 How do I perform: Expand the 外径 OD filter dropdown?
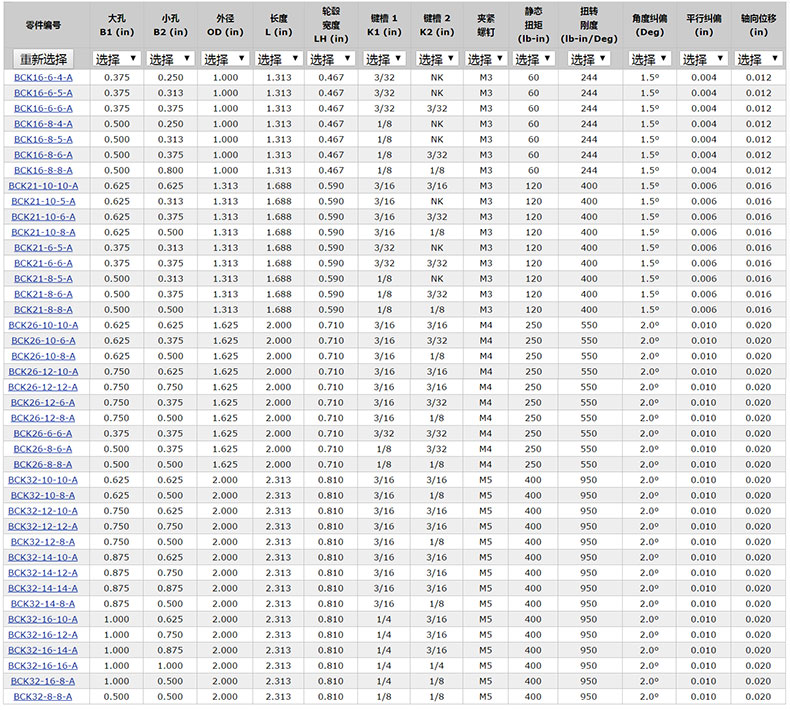tap(225, 59)
